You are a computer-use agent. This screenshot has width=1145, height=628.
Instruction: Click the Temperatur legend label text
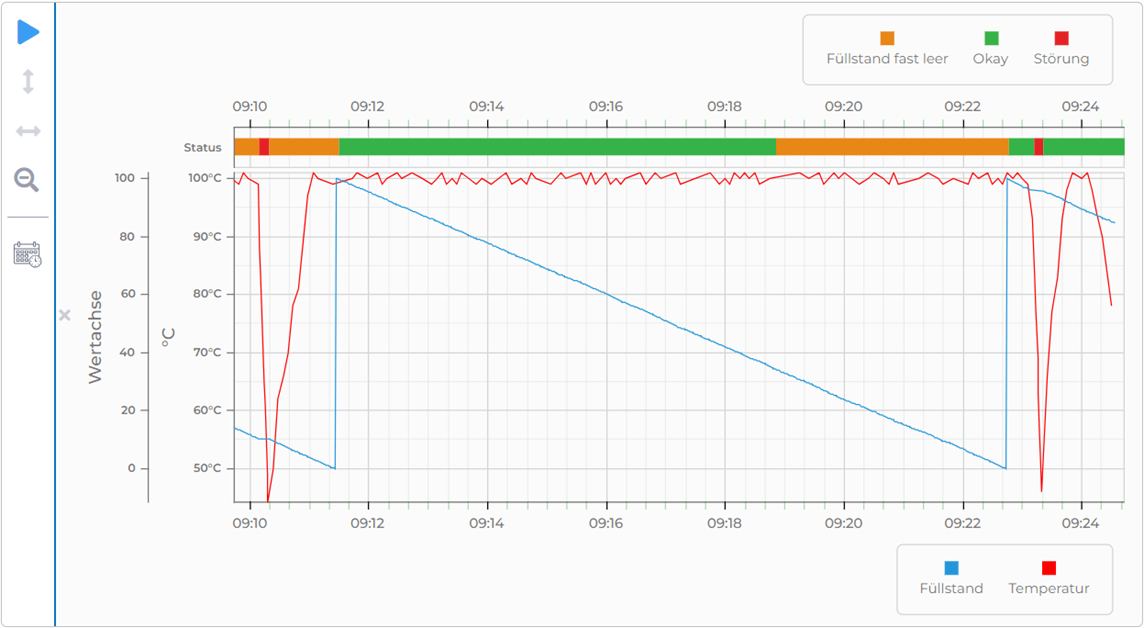tap(1049, 588)
